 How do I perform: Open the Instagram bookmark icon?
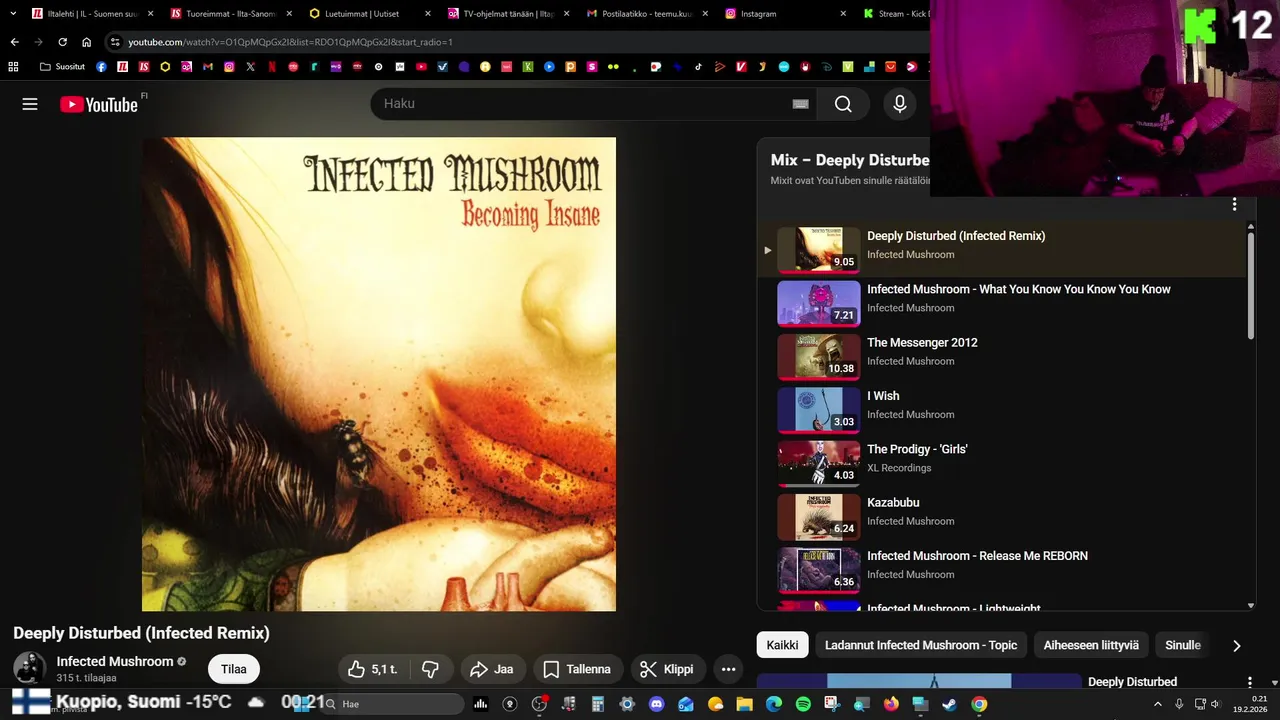coord(229,67)
